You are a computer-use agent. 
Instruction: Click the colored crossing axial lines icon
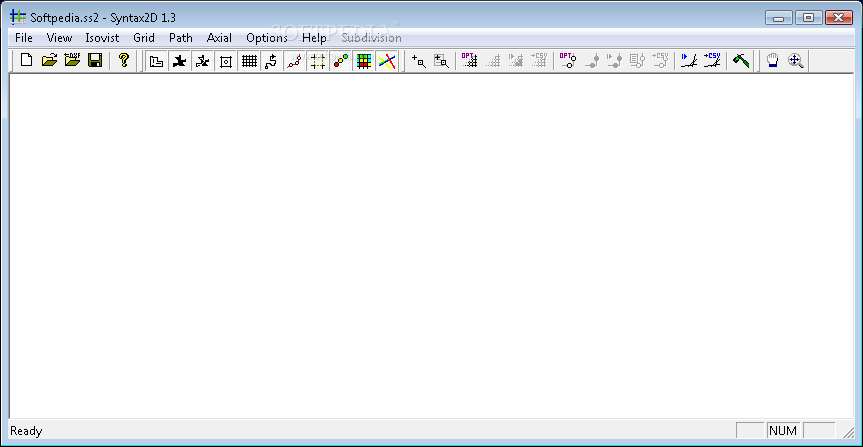(x=387, y=61)
